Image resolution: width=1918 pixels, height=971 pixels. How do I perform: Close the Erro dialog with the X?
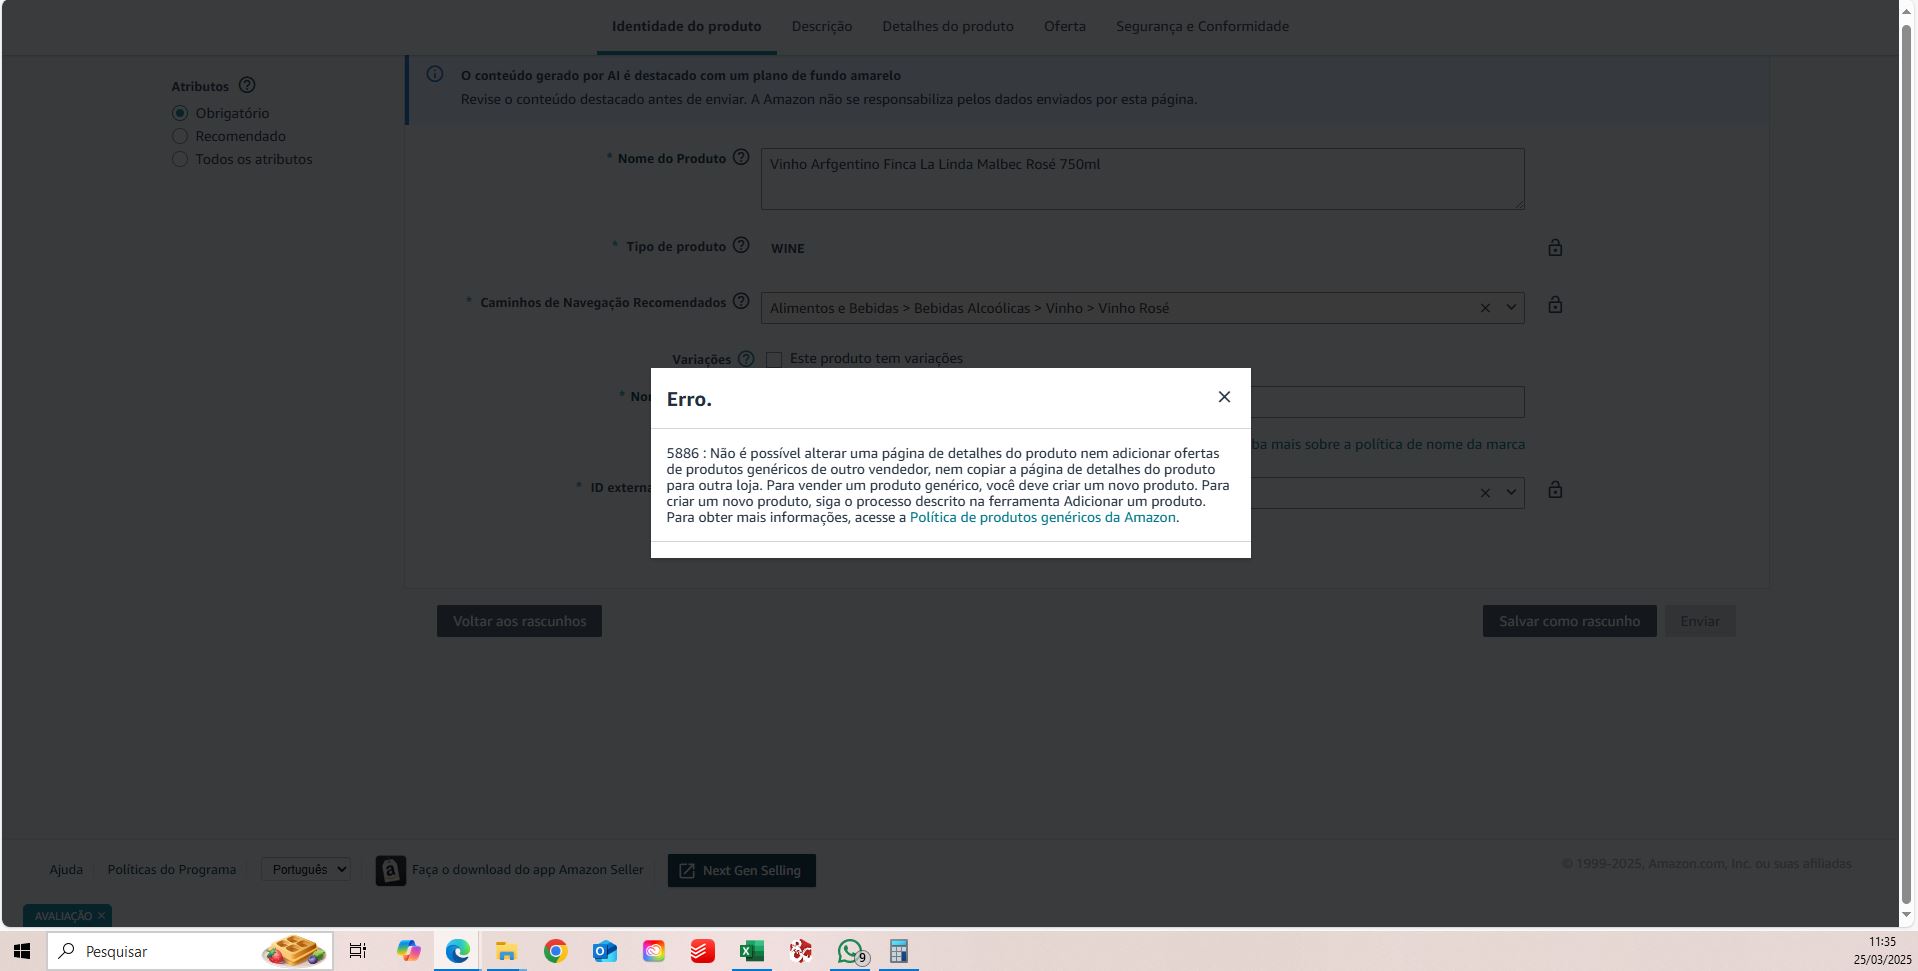[1224, 397]
